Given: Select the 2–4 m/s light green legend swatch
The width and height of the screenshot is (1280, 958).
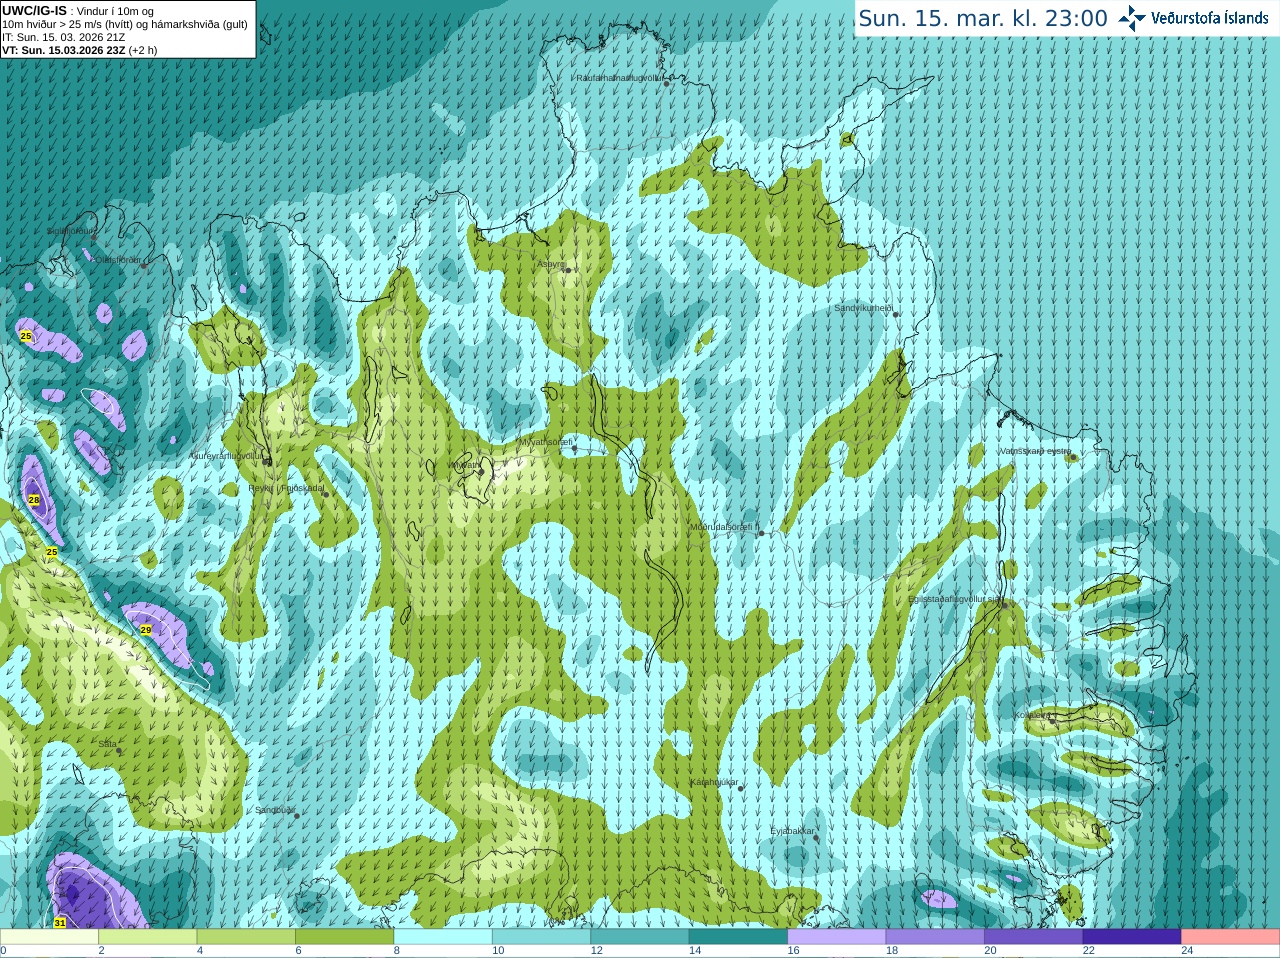Looking at the screenshot, I should point(148,937).
